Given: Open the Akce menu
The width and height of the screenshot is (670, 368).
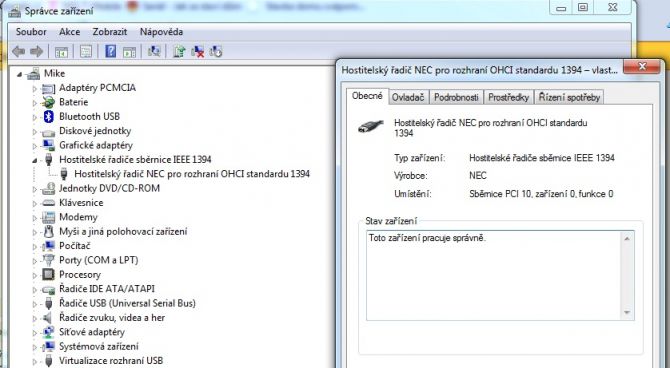Looking at the screenshot, I should tap(69, 32).
